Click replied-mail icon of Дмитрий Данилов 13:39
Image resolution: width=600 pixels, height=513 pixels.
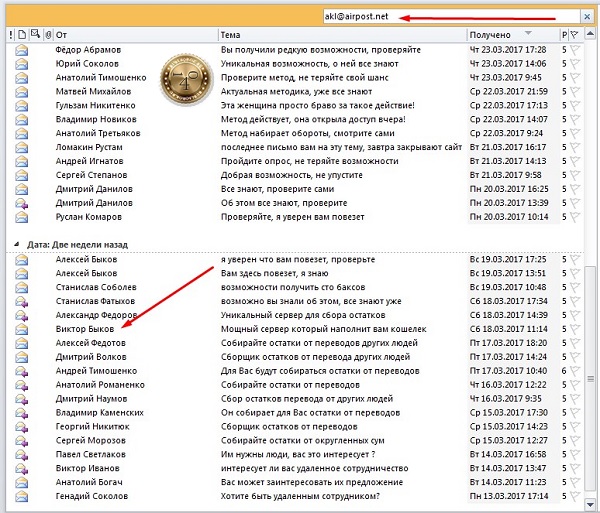point(21,203)
